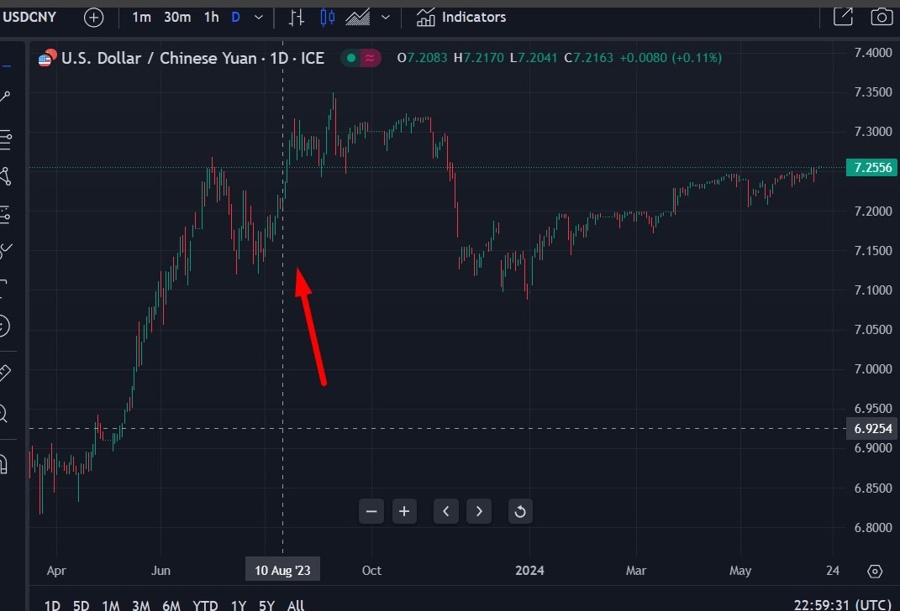The image size is (900, 611).
Task: Select the Ruler measure tool
Action: point(5,373)
